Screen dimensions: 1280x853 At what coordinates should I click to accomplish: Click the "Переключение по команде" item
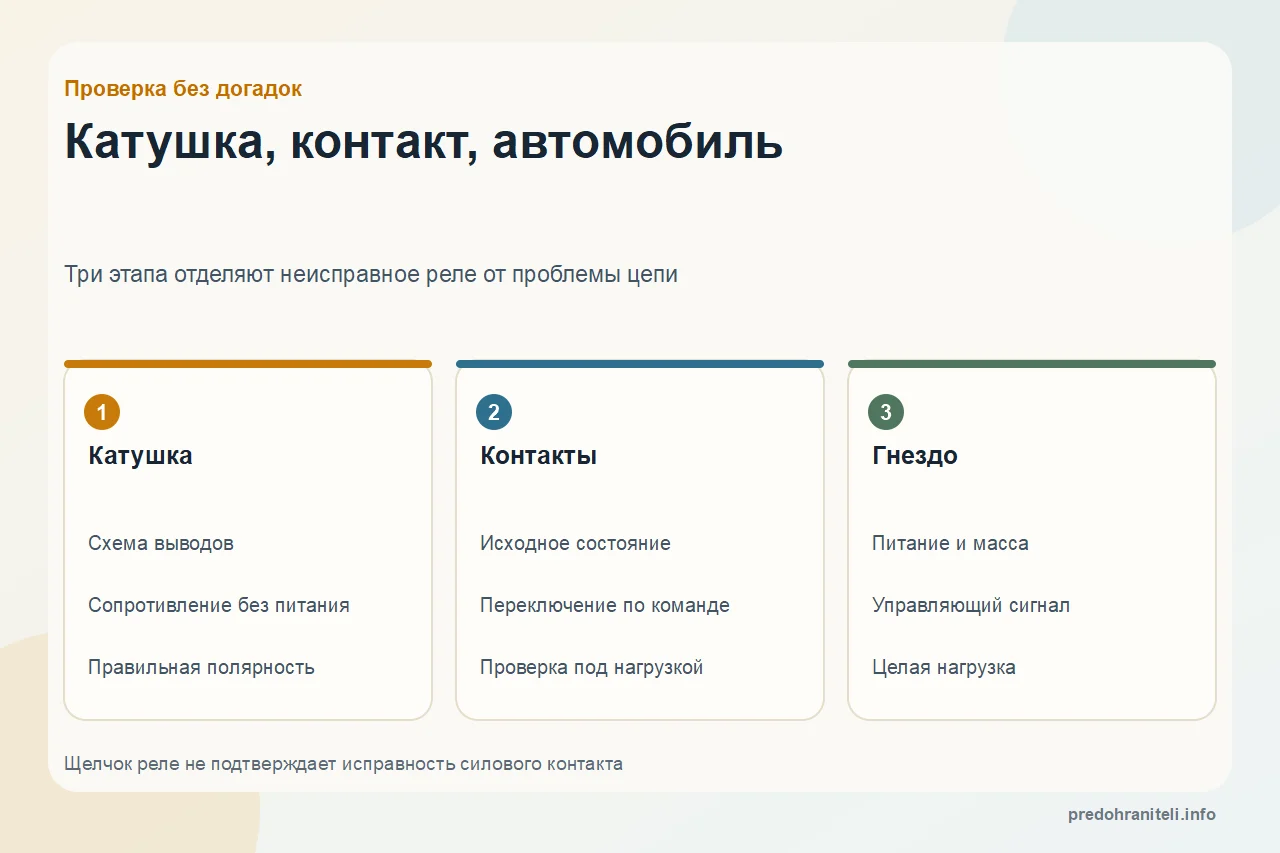pos(605,605)
